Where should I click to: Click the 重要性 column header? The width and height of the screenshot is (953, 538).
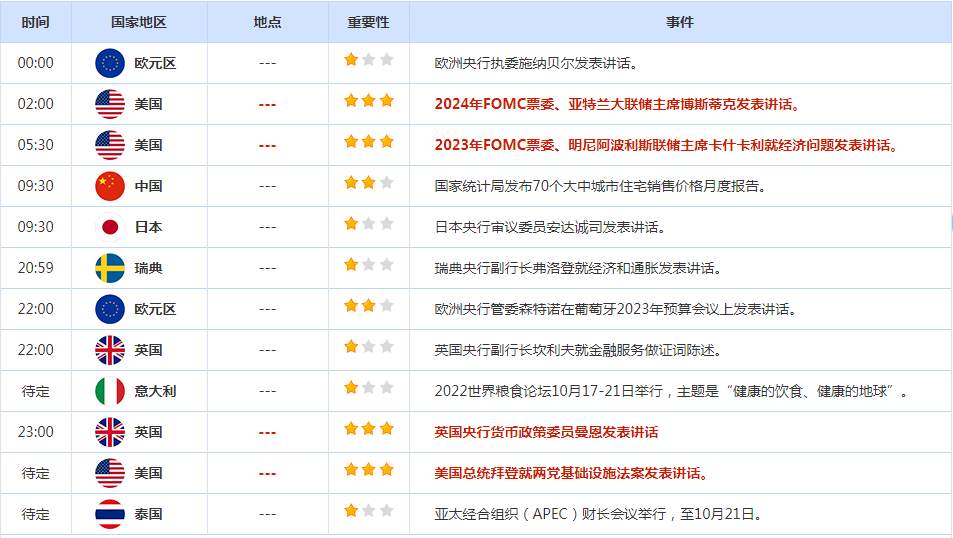pyautogui.click(x=368, y=22)
